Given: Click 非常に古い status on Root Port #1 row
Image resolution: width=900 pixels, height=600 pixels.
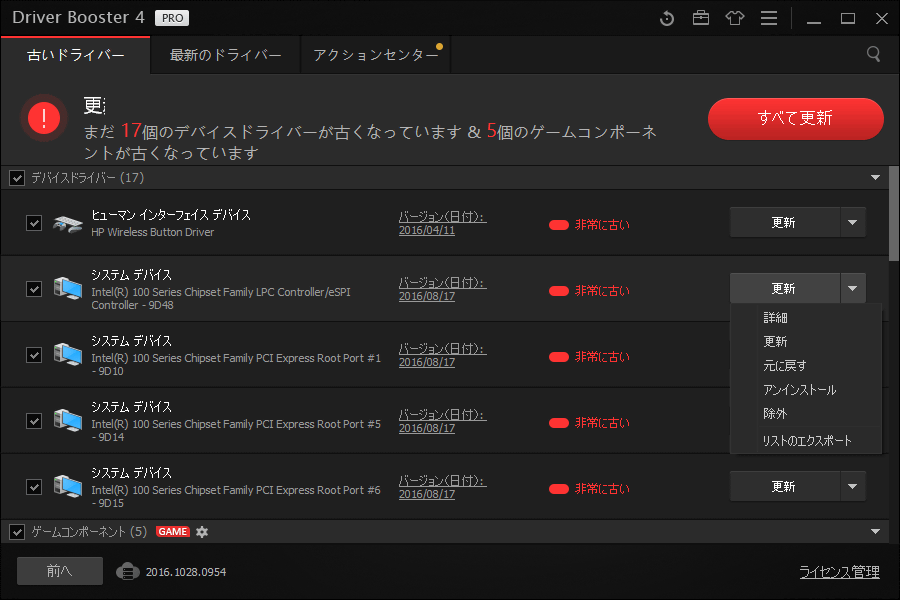Looking at the screenshot, I should coord(589,357).
